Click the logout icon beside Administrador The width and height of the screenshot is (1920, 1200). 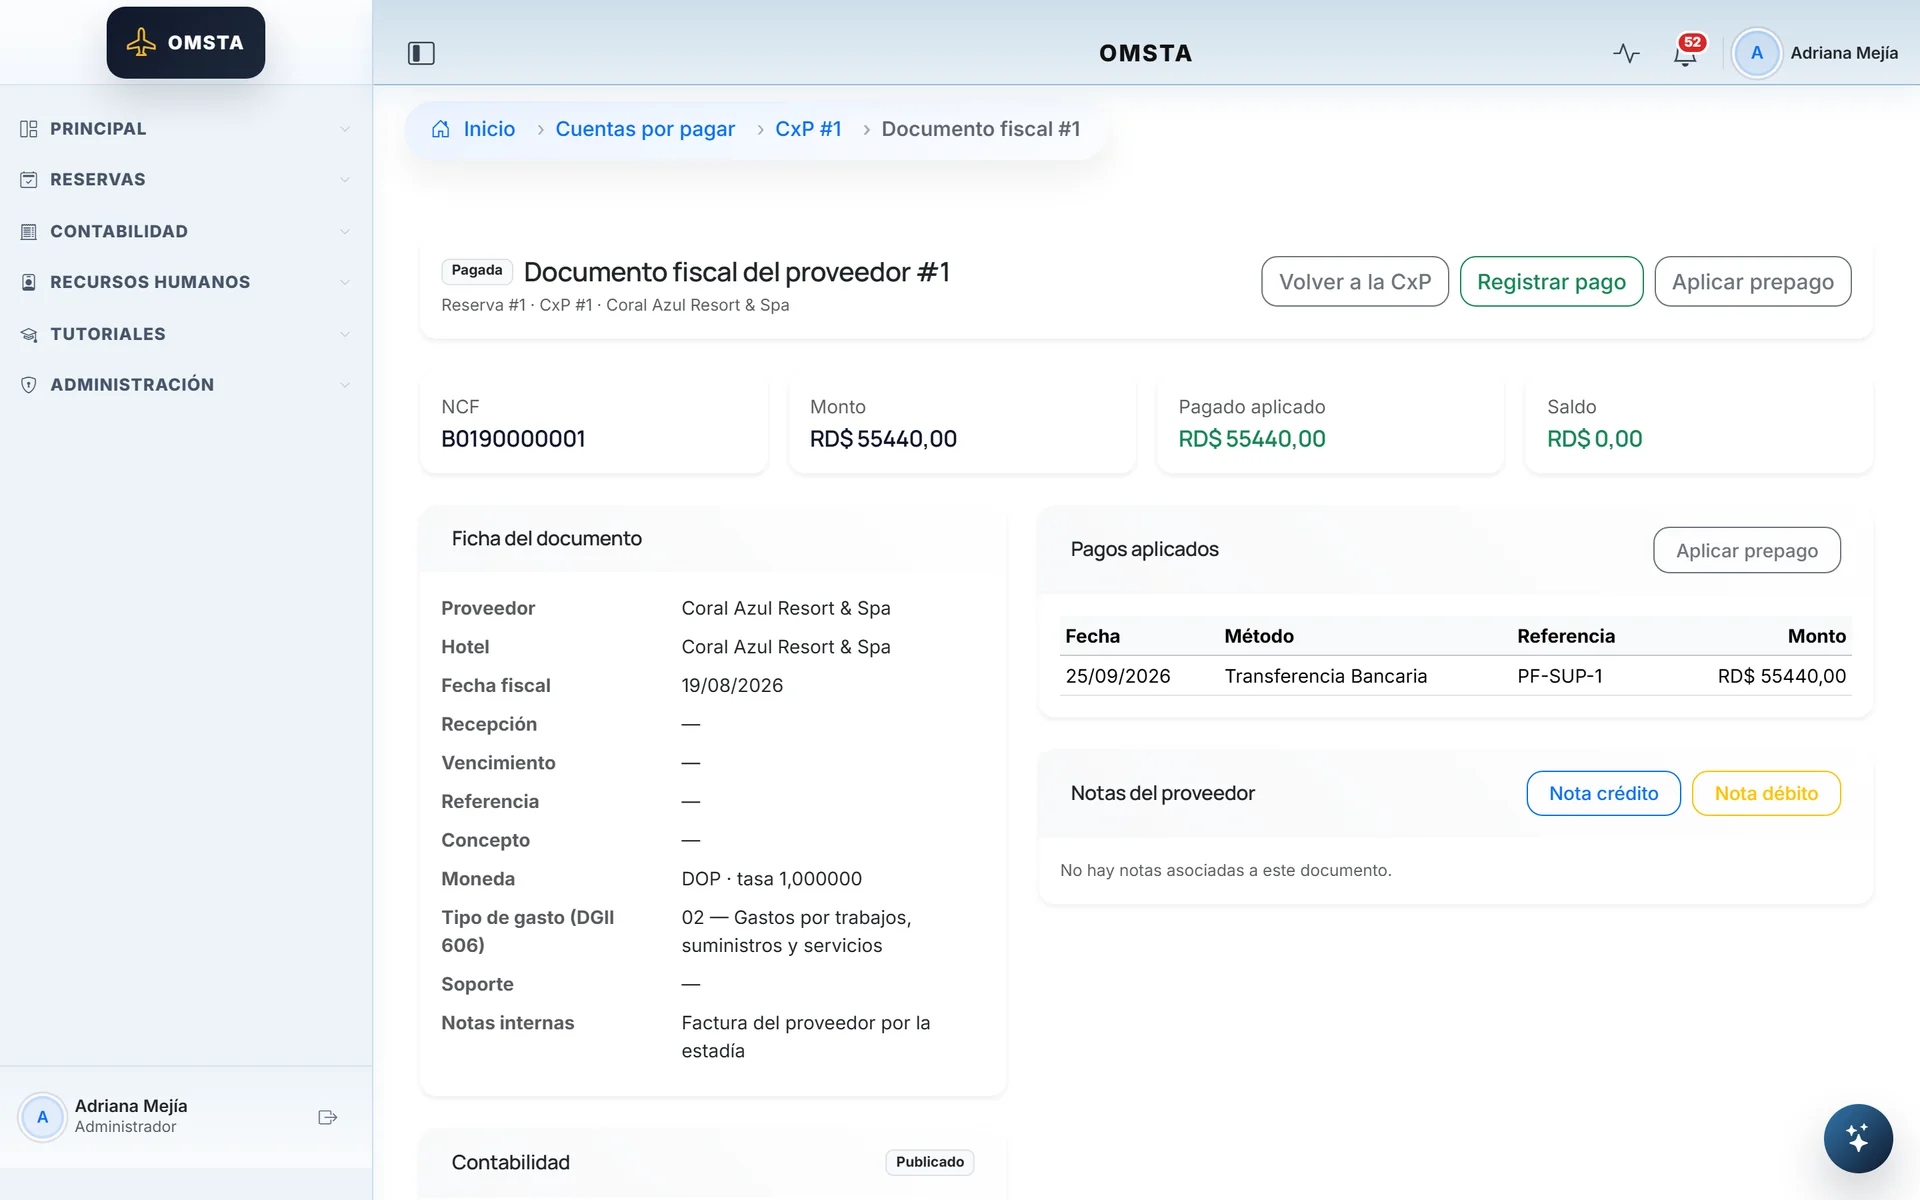click(x=327, y=1117)
